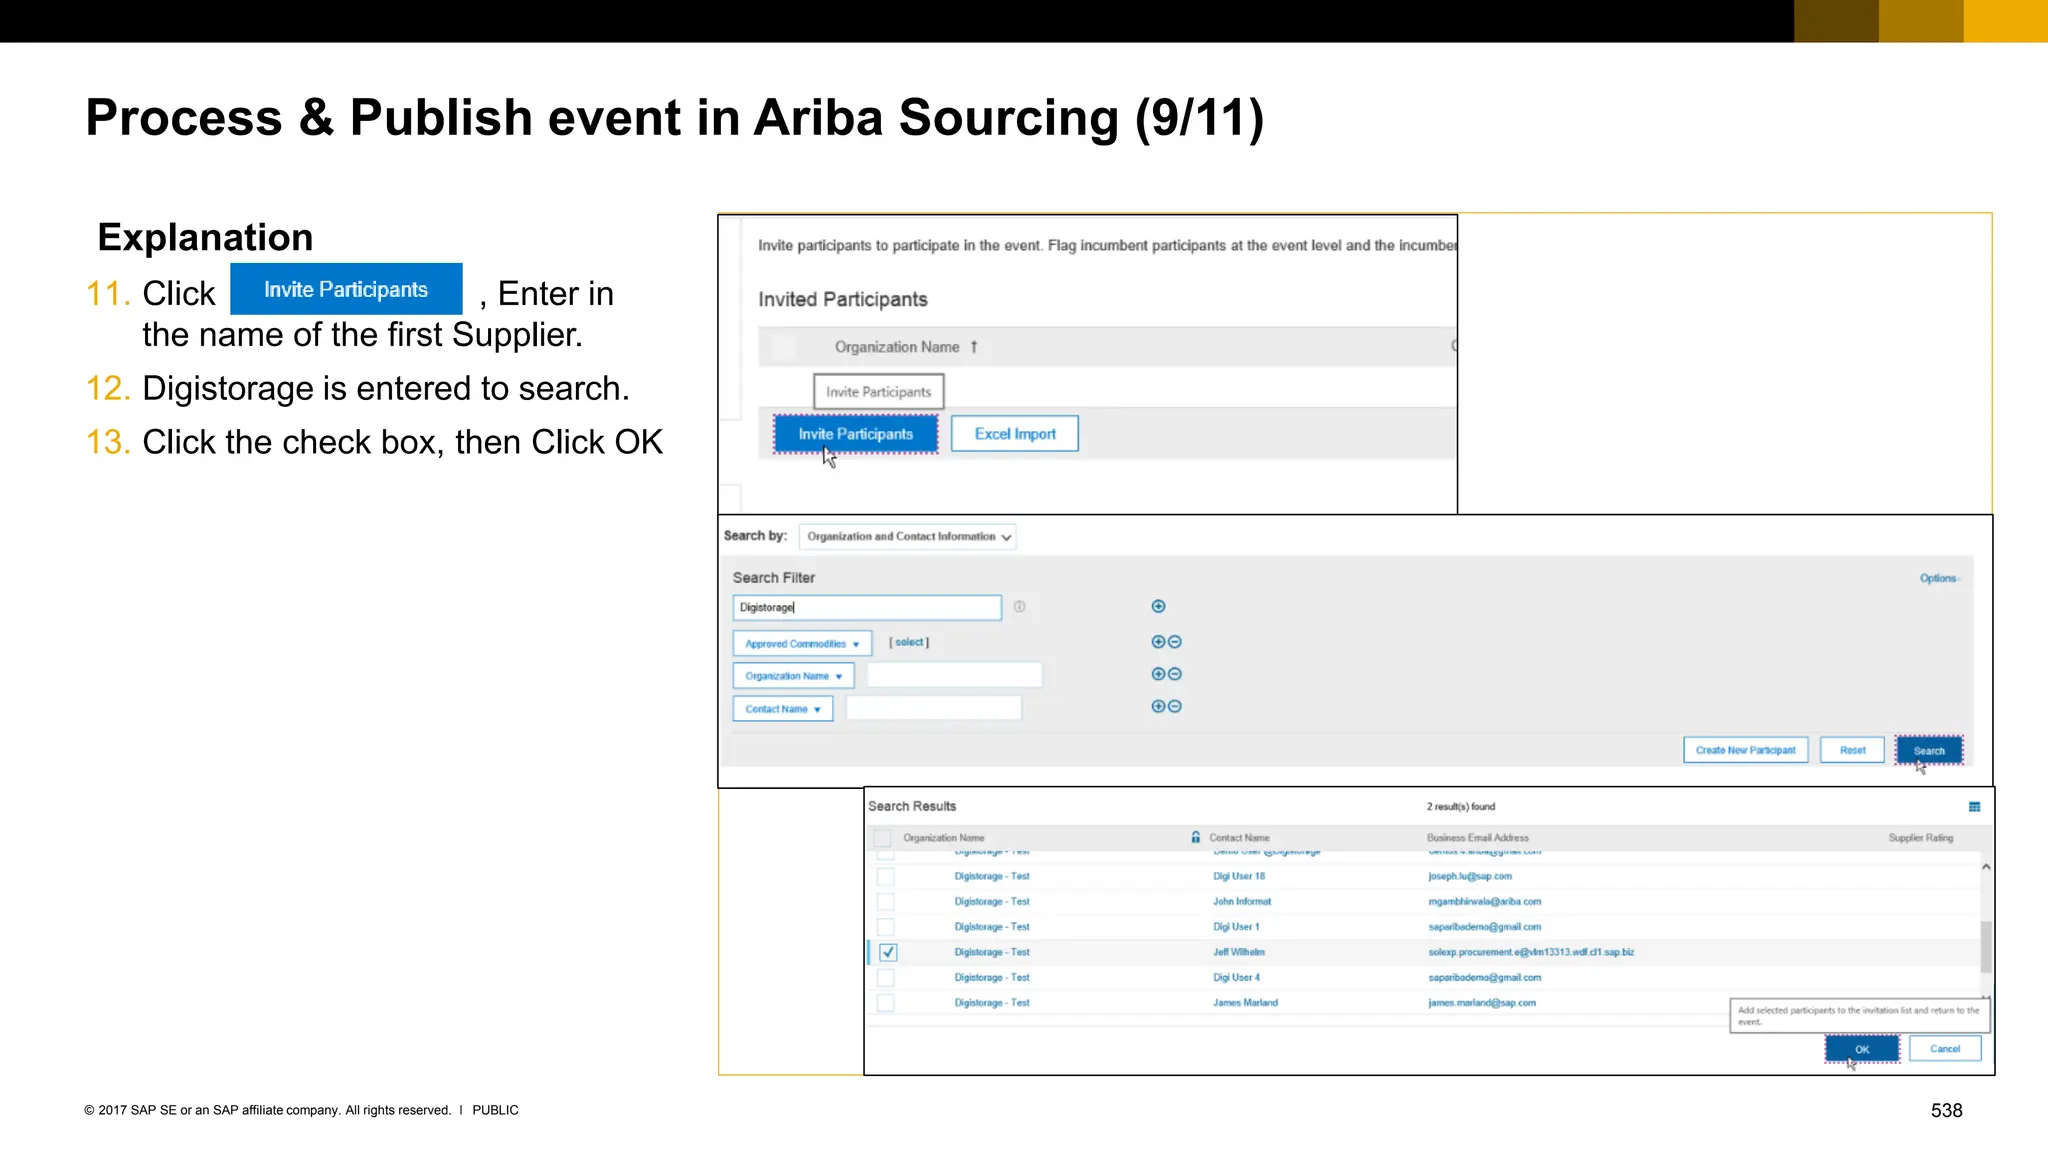Screen dimensions: 2048x1152
Task: Click the Jeff Wilhelm contact name
Action: tap(1239, 952)
